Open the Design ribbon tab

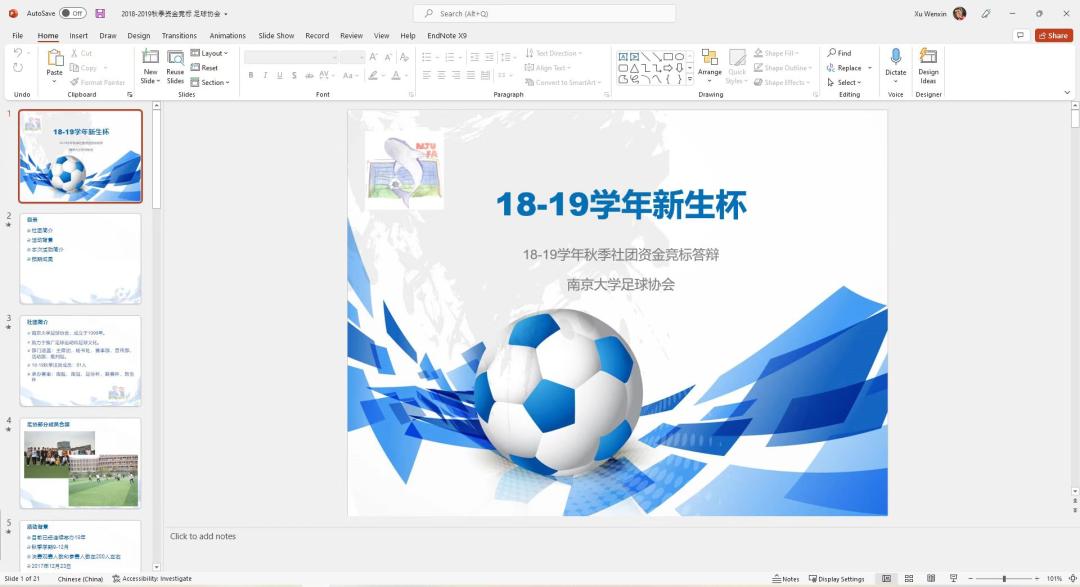point(139,35)
